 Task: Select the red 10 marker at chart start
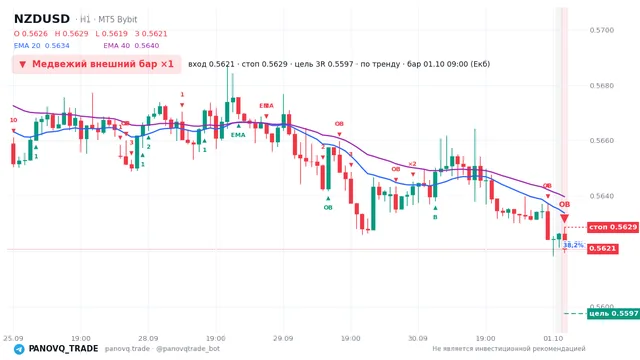tap(13, 120)
